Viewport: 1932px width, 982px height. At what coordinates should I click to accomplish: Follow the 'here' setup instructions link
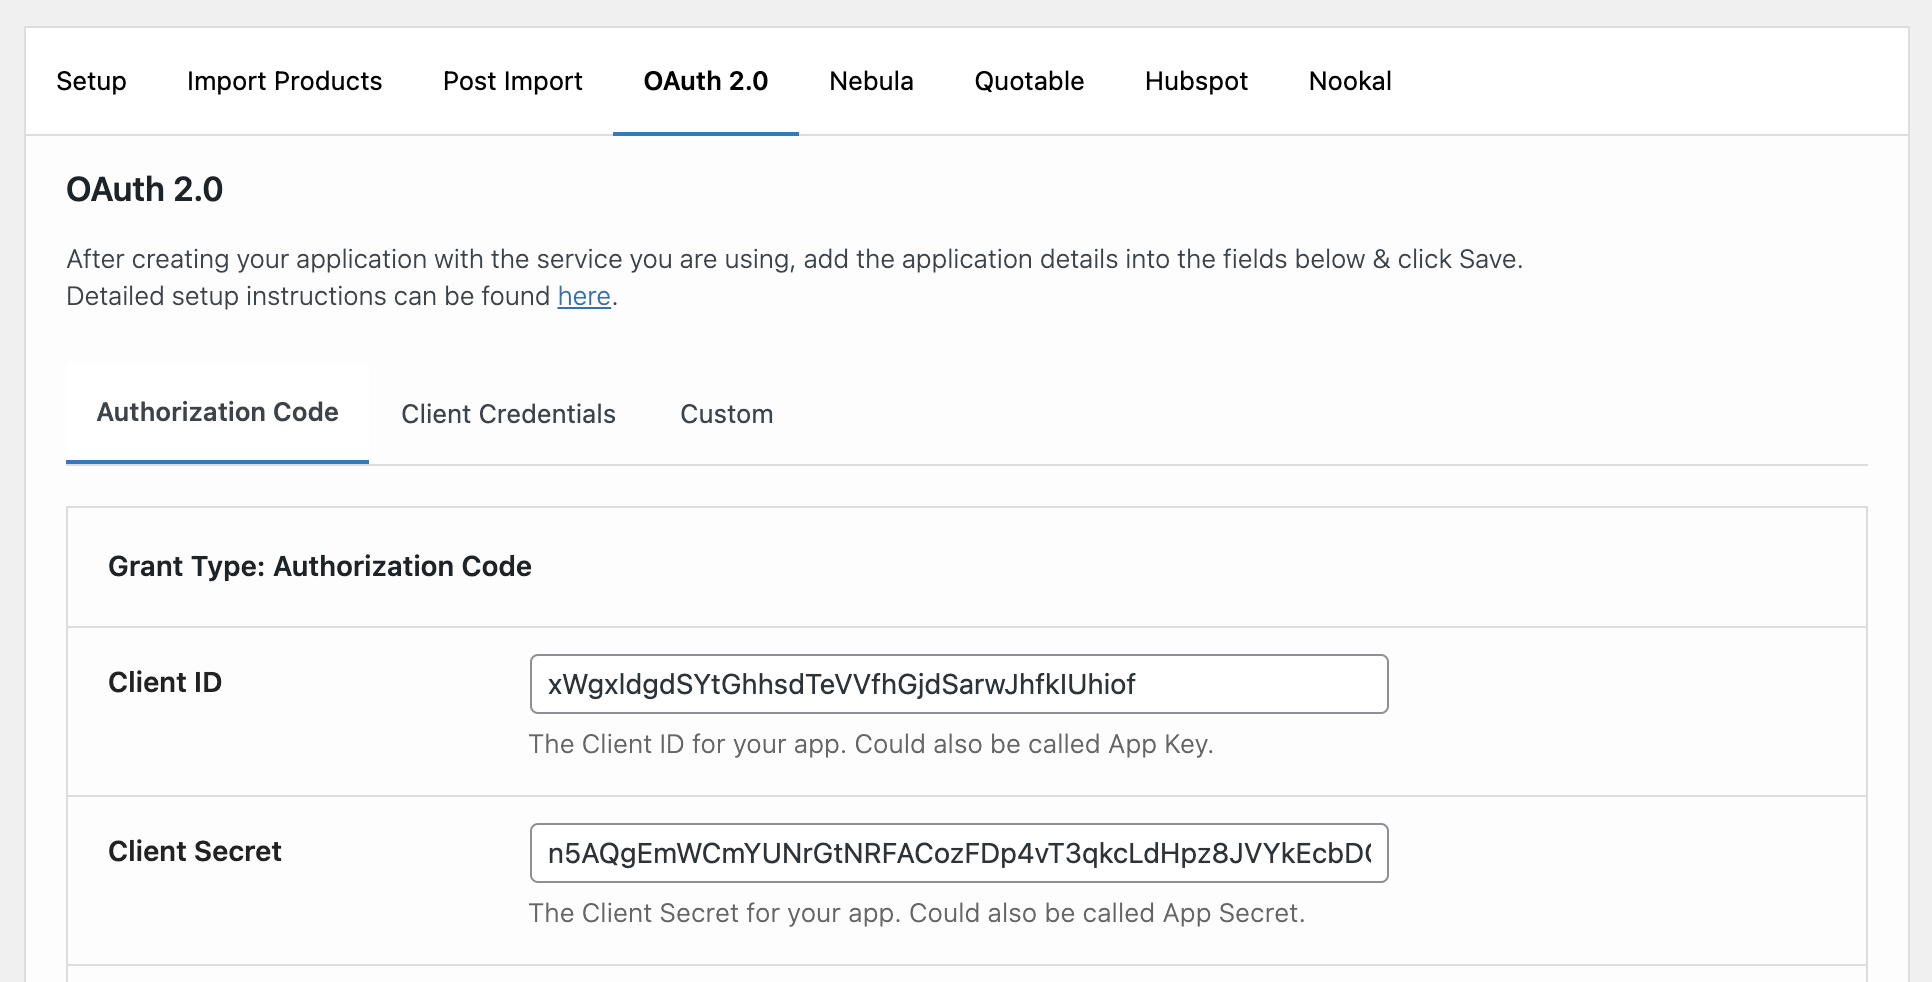coord(584,296)
